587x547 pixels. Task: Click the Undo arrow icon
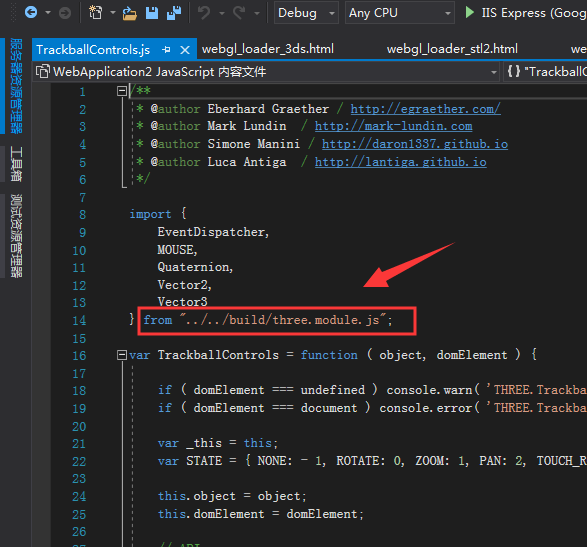204,13
